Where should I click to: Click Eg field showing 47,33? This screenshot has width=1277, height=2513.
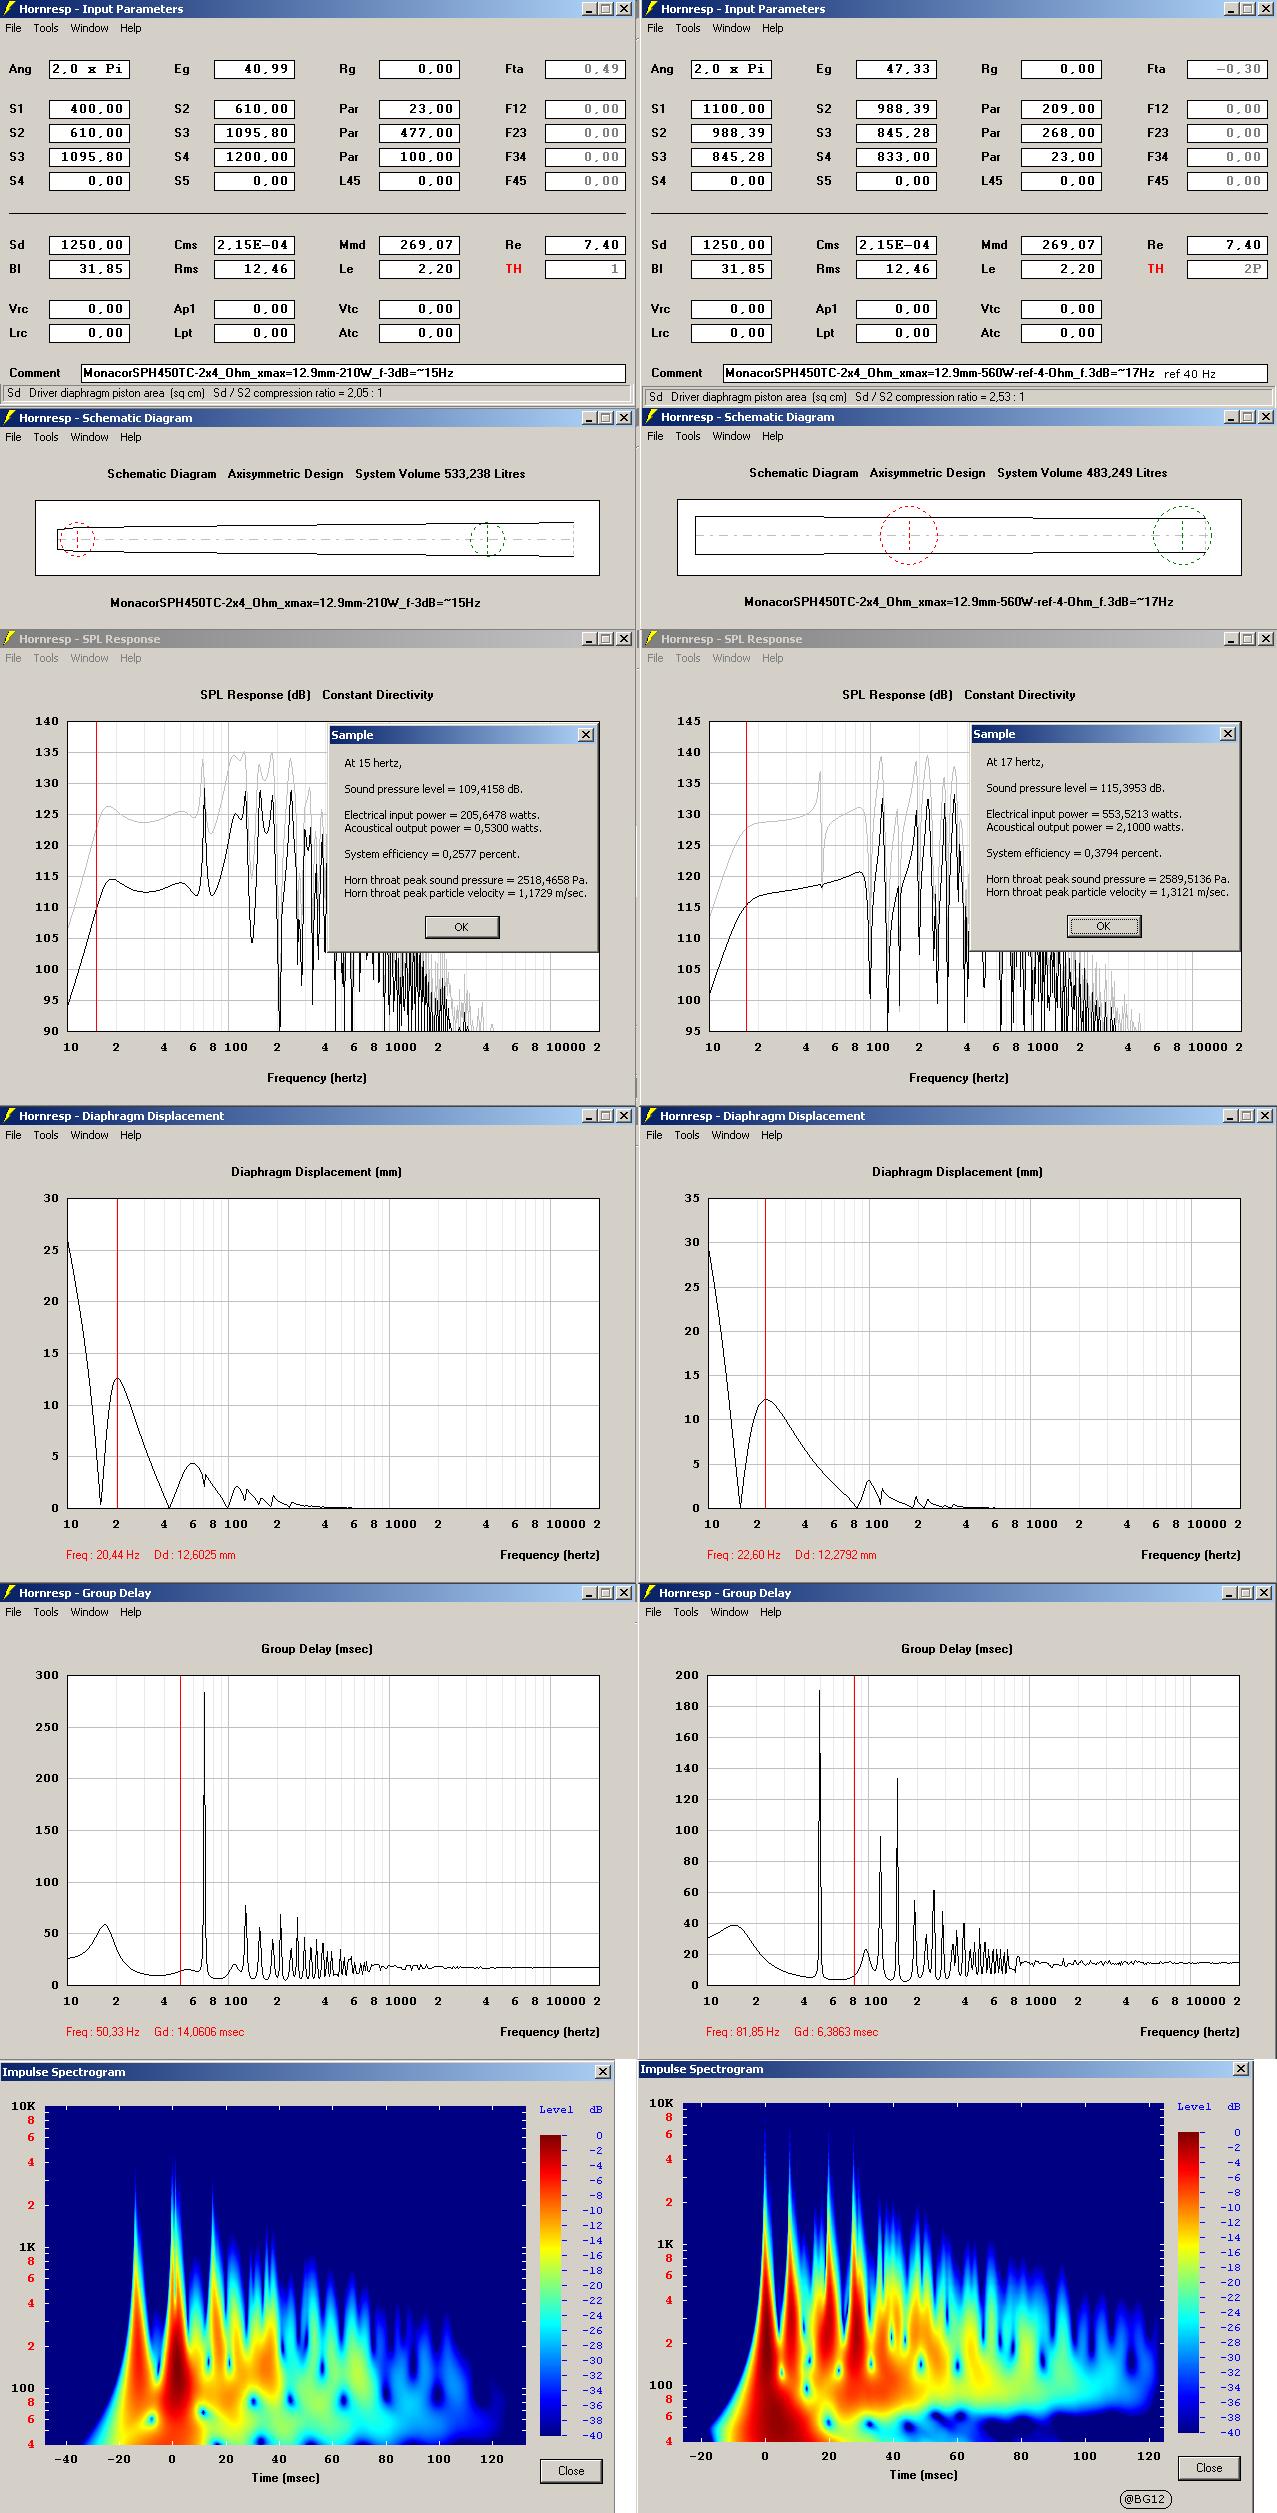tap(896, 69)
